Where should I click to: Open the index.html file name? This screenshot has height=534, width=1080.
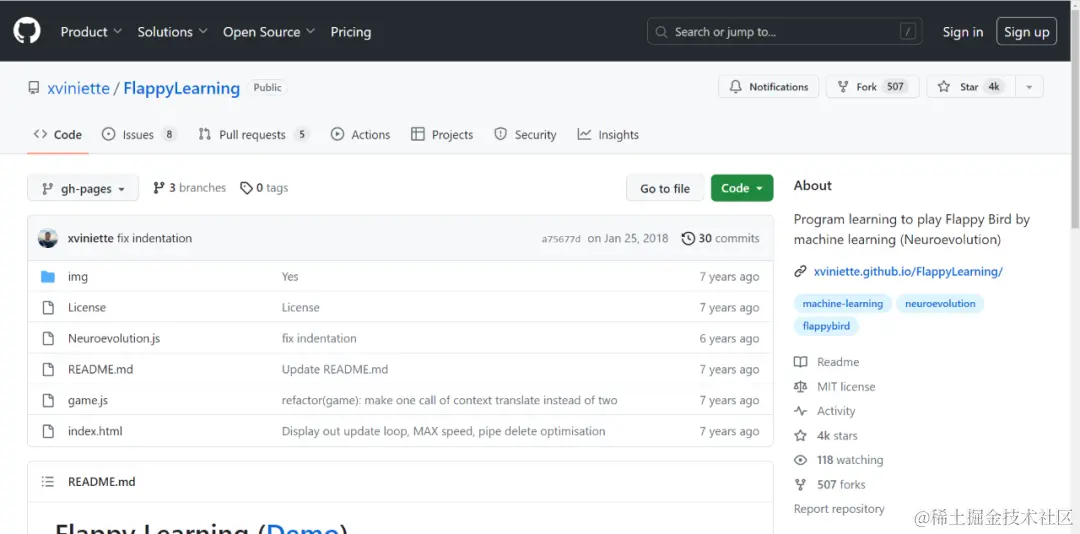coord(95,431)
